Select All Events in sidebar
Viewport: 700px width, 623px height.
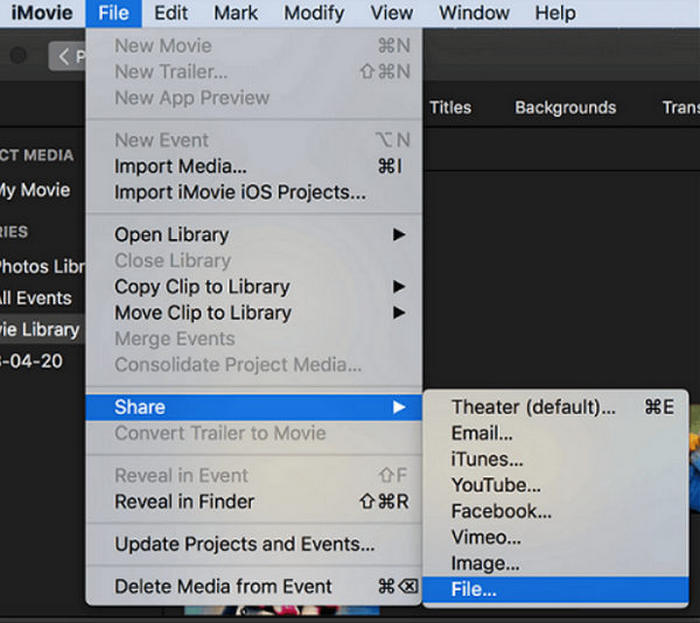[36, 298]
